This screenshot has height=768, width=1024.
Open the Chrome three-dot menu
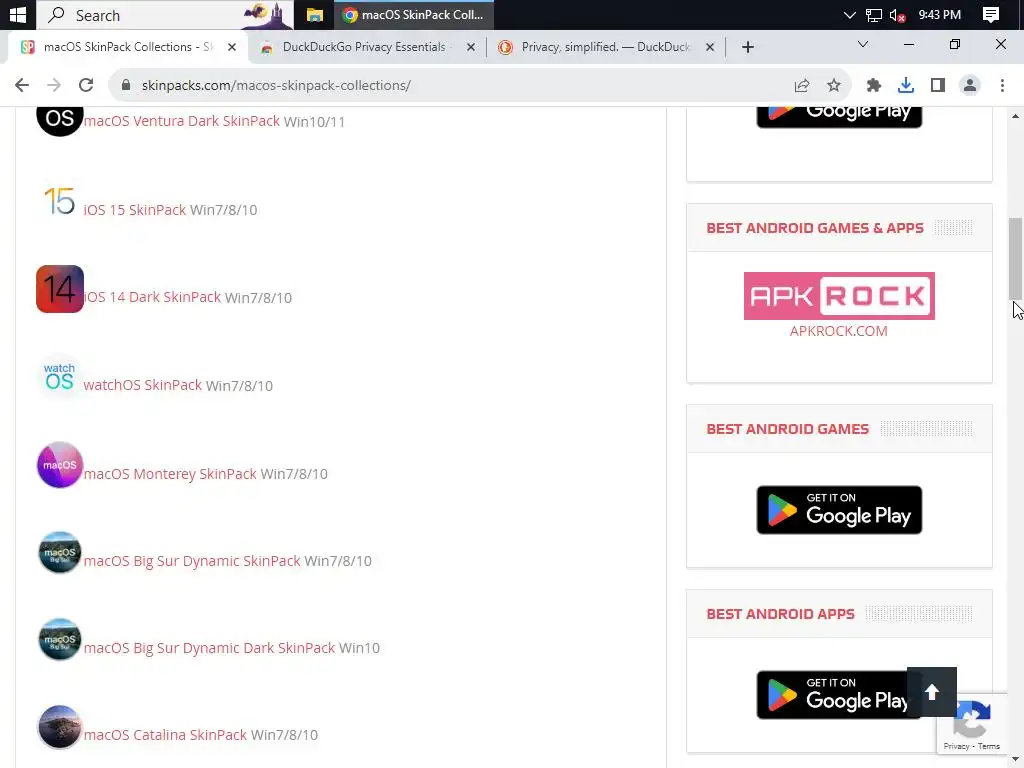[x=1002, y=86]
